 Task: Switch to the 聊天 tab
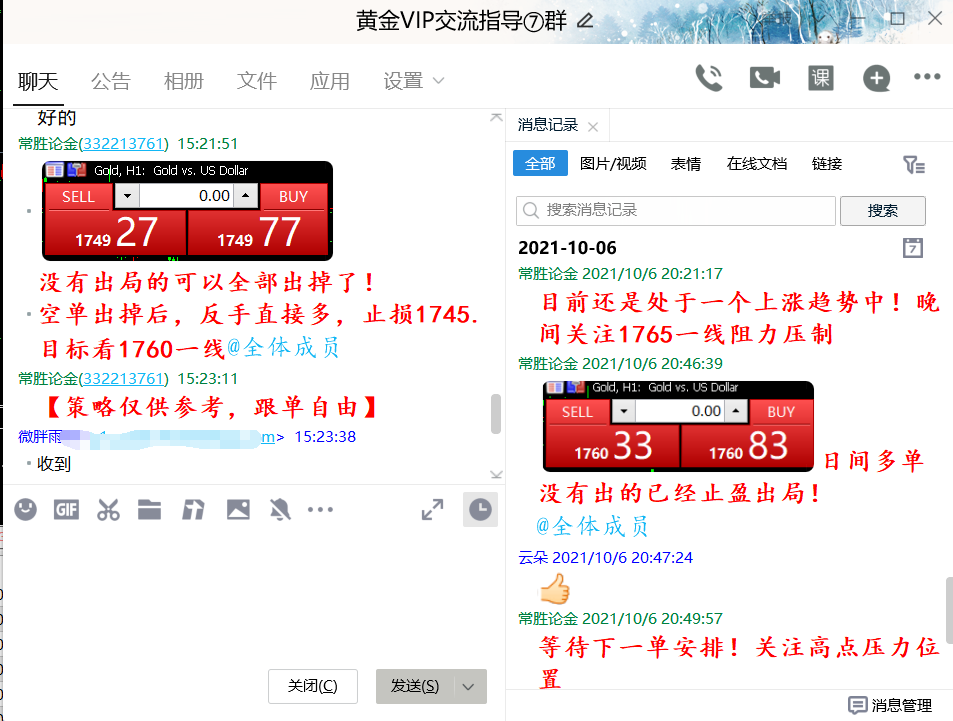[38, 81]
